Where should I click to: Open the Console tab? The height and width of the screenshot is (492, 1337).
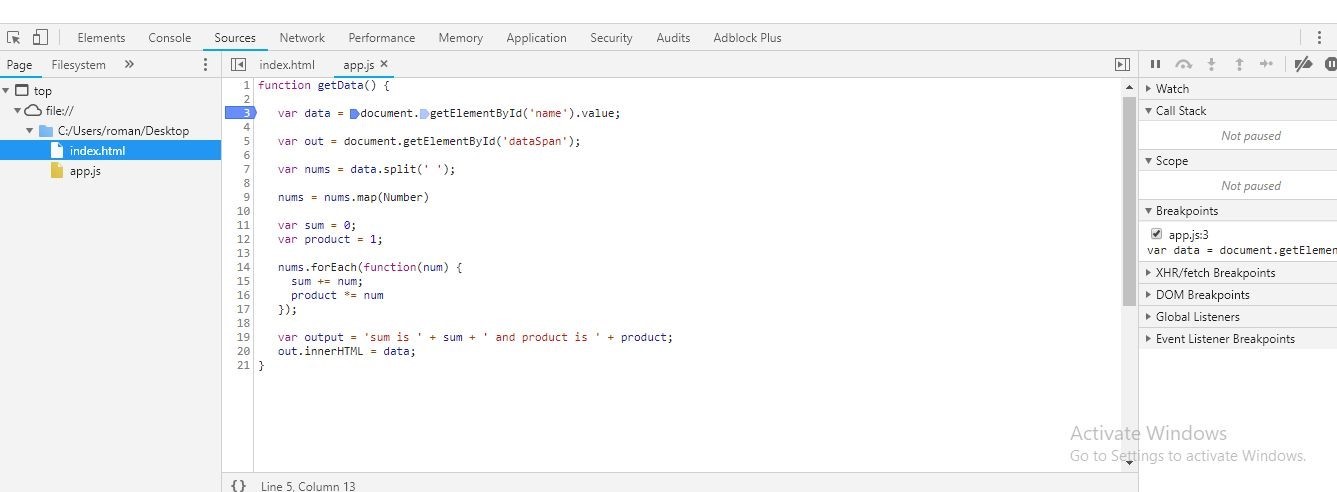tap(169, 38)
